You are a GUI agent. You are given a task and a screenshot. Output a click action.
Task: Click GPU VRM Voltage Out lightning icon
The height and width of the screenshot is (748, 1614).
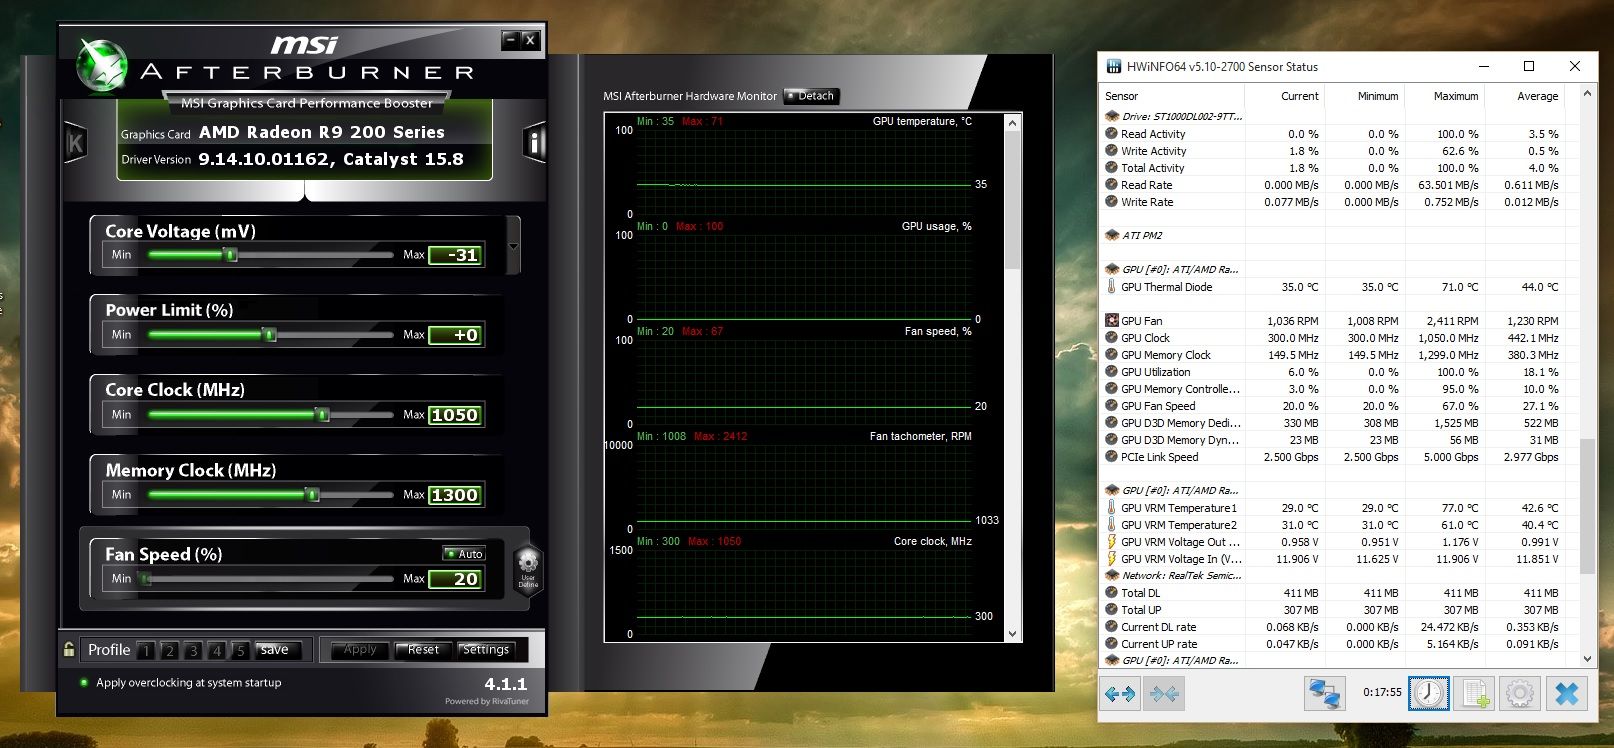1111,542
